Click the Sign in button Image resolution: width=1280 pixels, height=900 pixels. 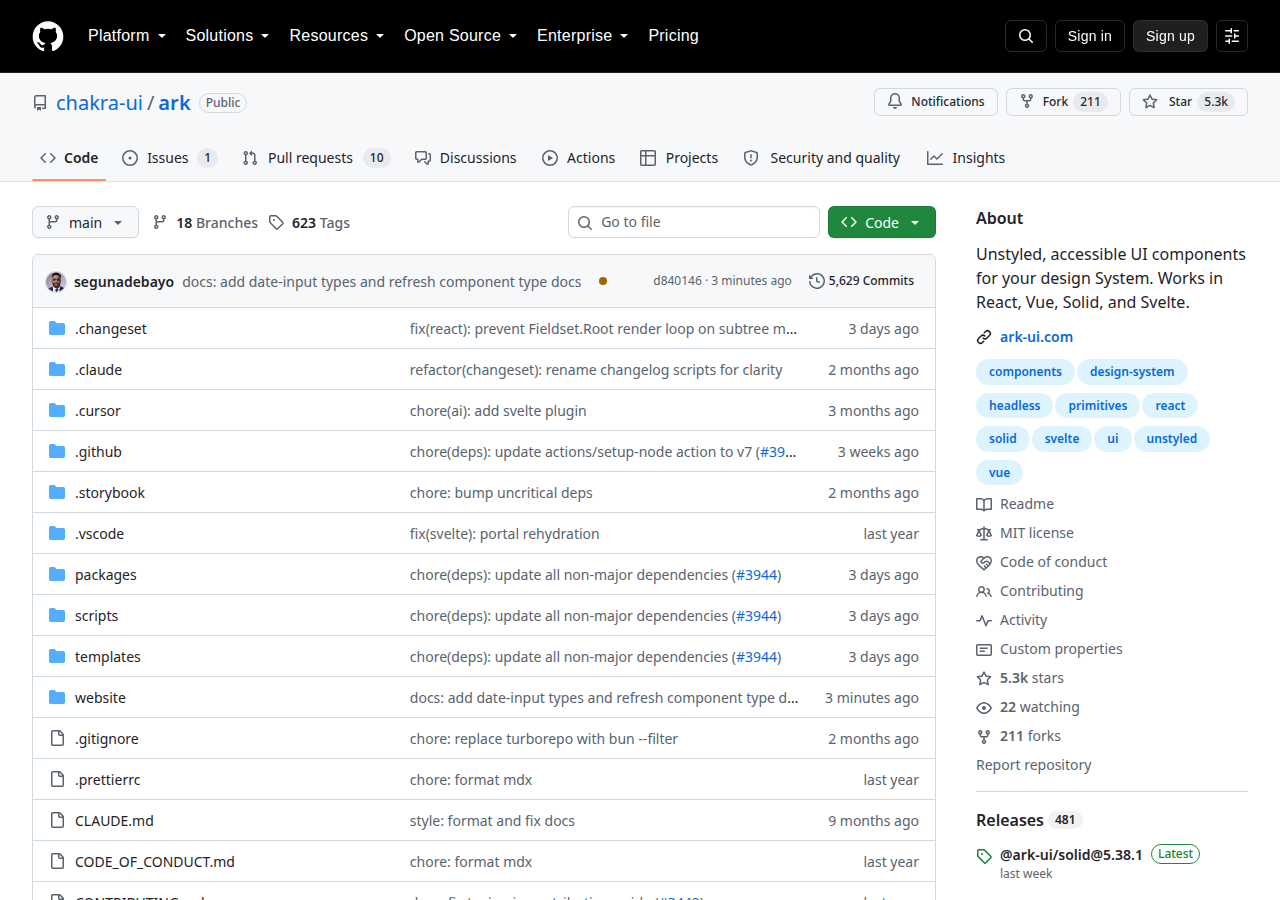point(1089,36)
